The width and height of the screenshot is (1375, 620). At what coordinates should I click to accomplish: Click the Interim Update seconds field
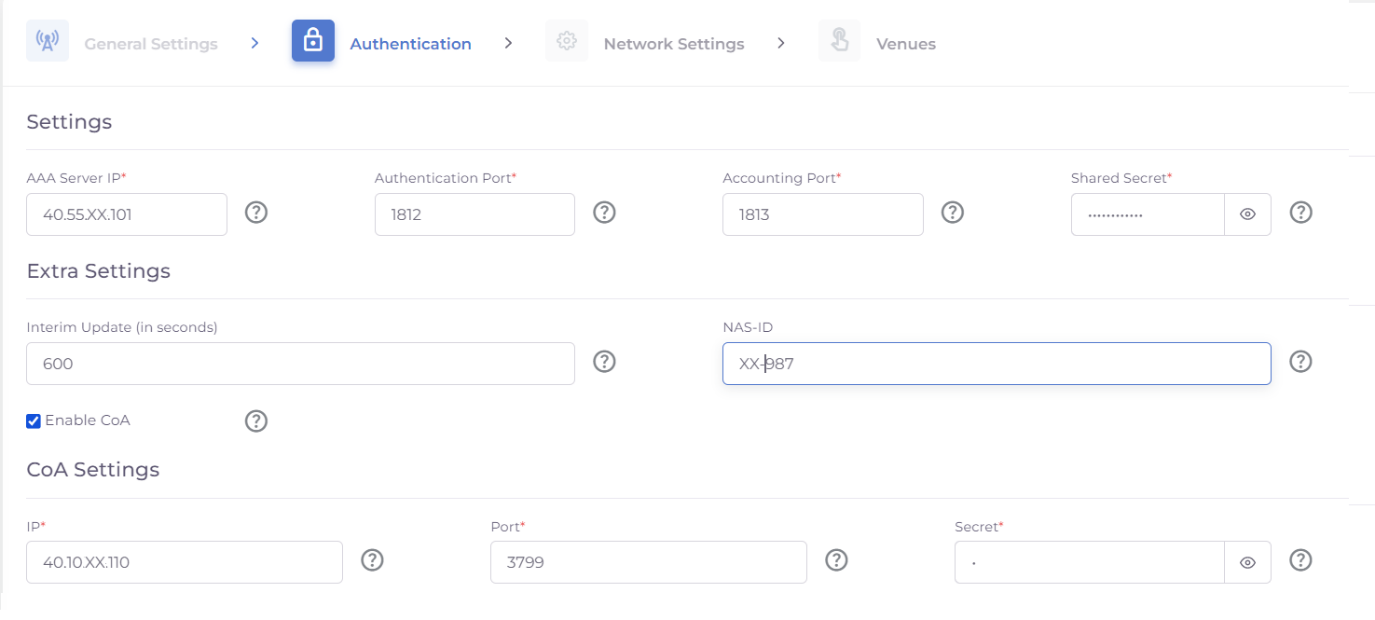pos(300,364)
